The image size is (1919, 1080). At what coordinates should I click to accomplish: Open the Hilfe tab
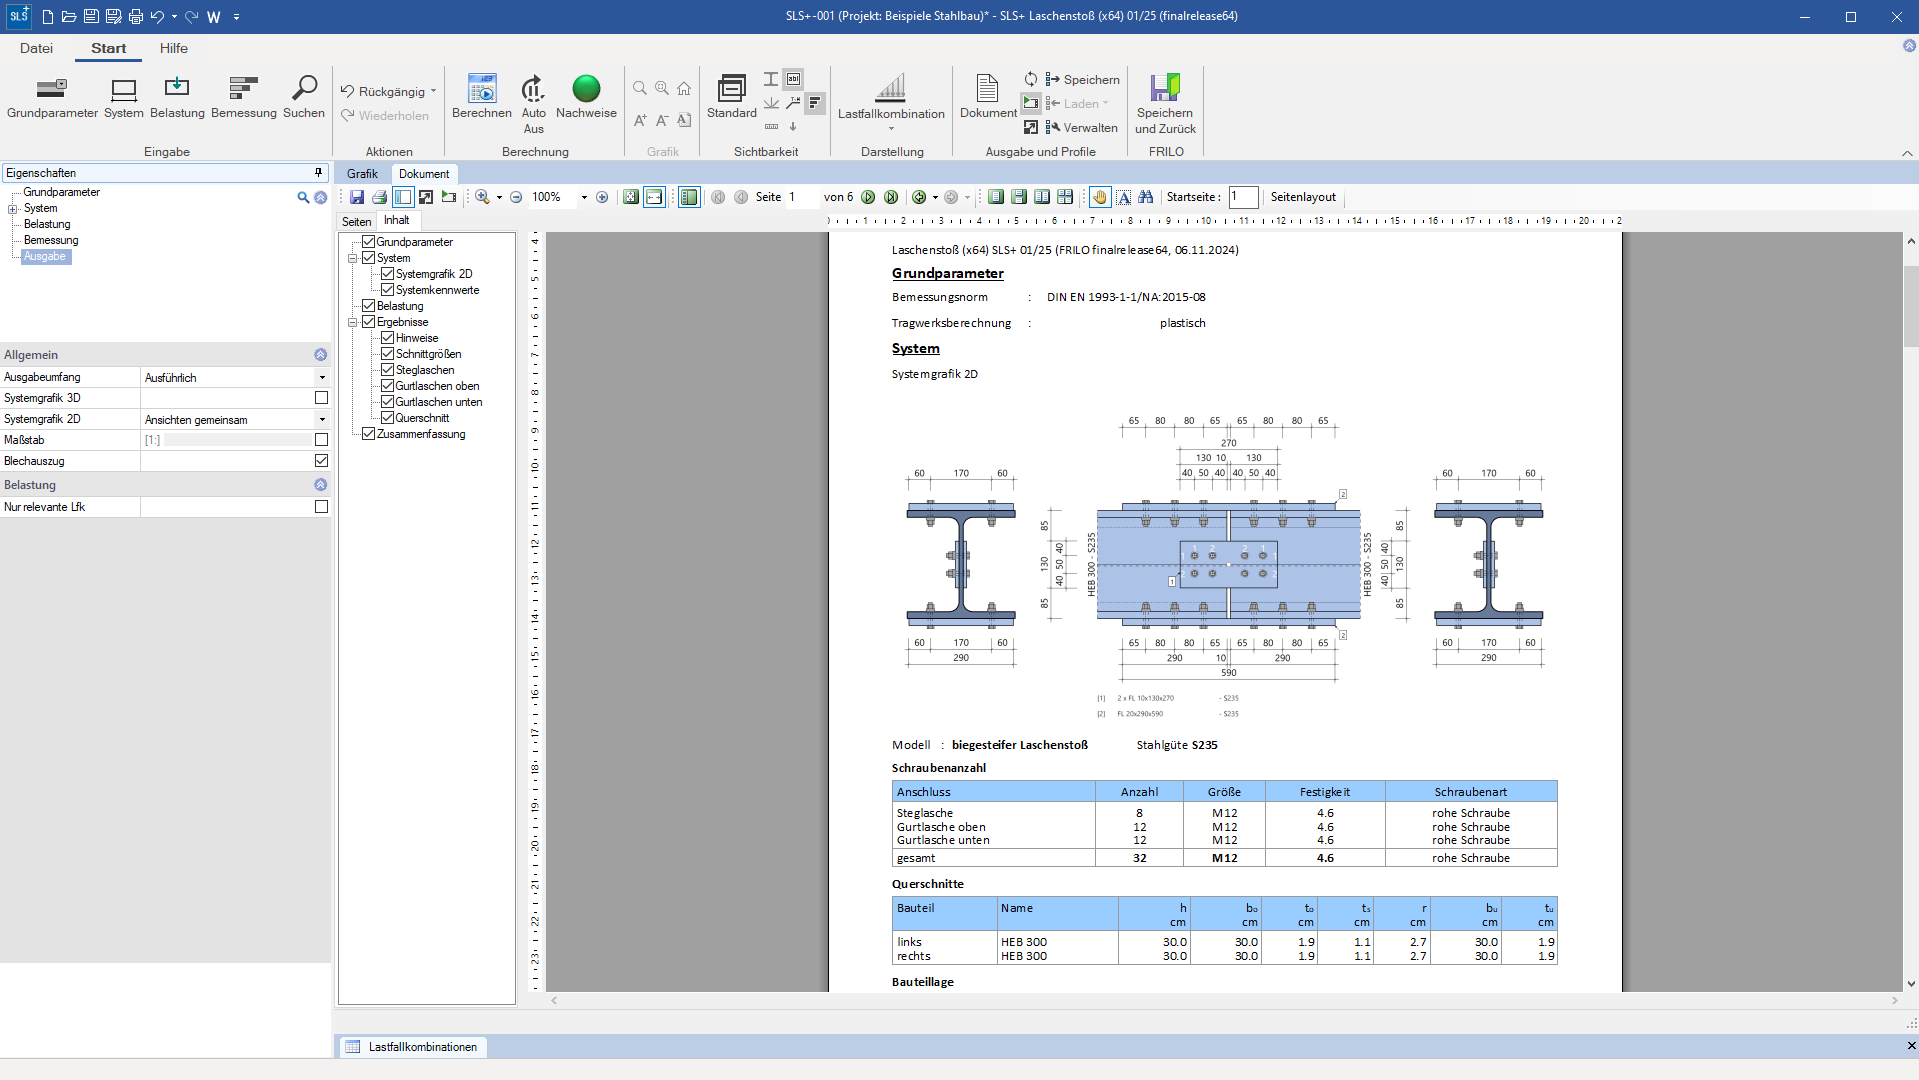174,48
